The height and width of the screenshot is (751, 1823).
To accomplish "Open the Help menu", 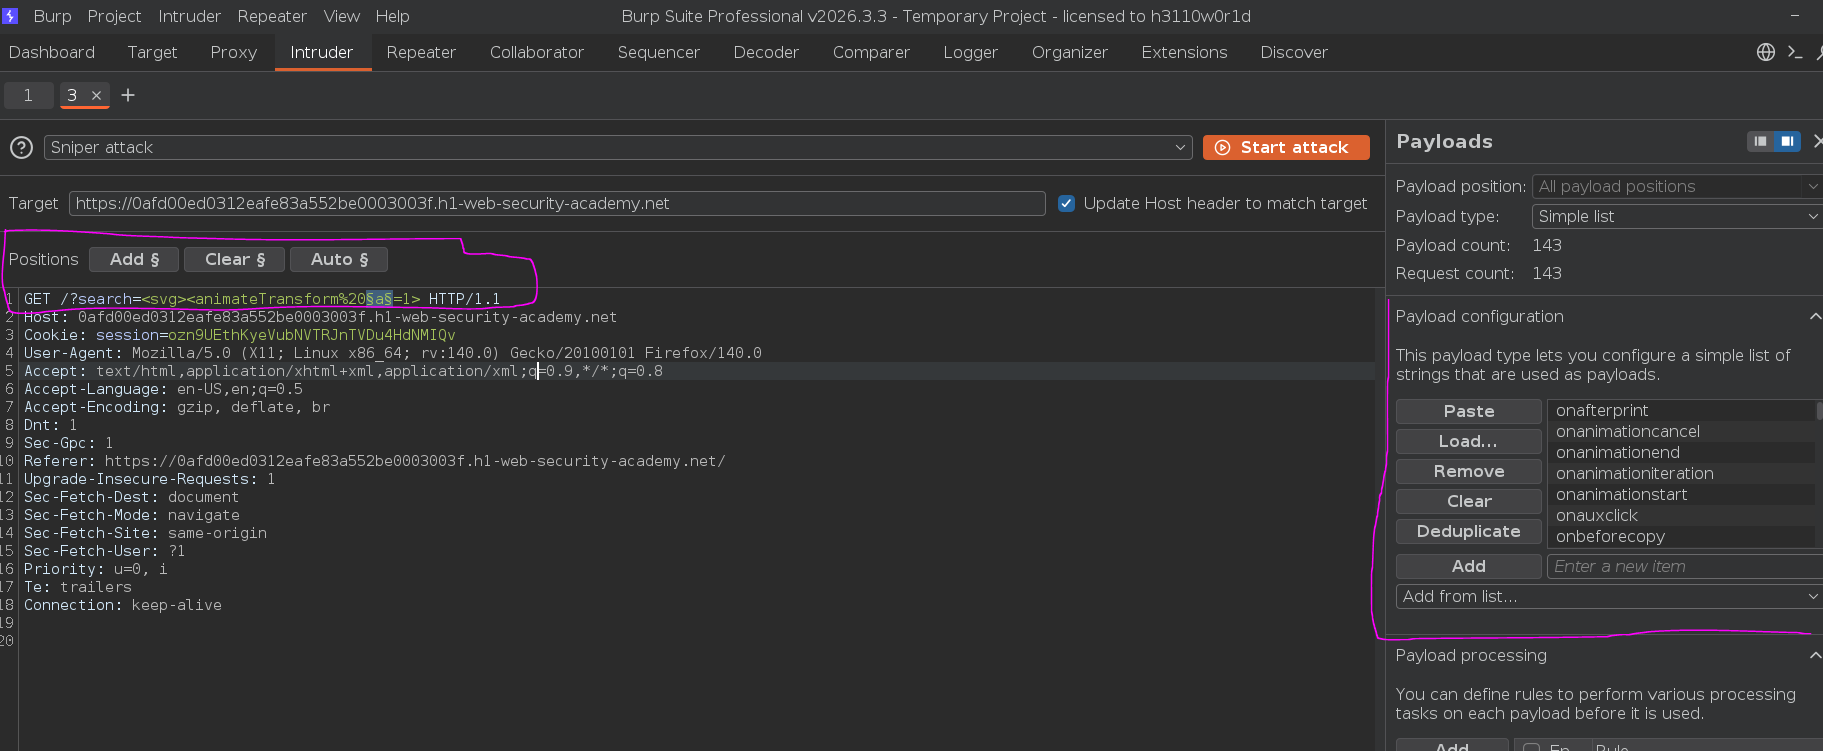I will coord(392,16).
